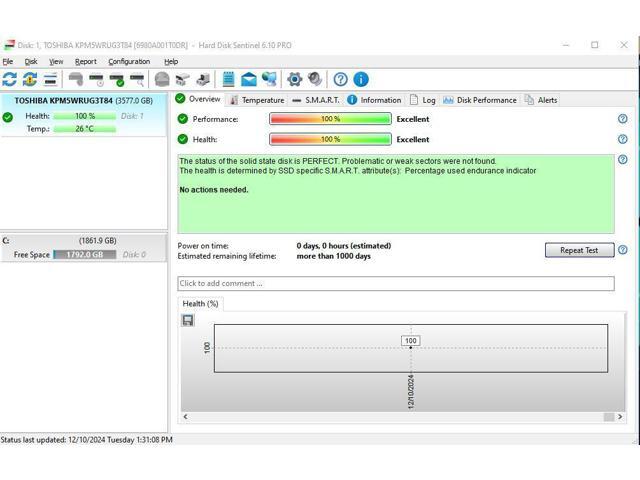Open settings via the blue gear icon
The height and width of the screenshot is (480, 640).
[294, 79]
